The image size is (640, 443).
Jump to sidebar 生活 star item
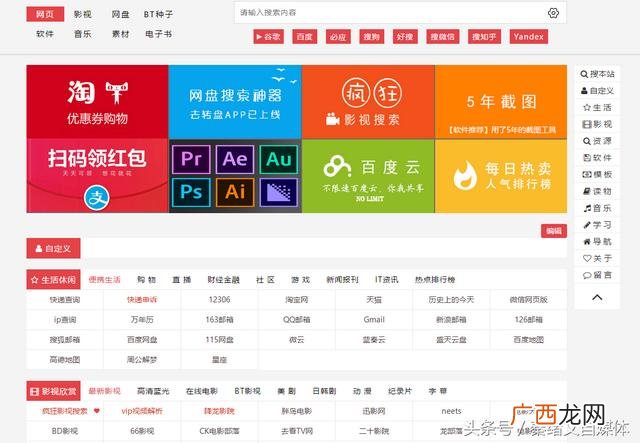(597, 107)
